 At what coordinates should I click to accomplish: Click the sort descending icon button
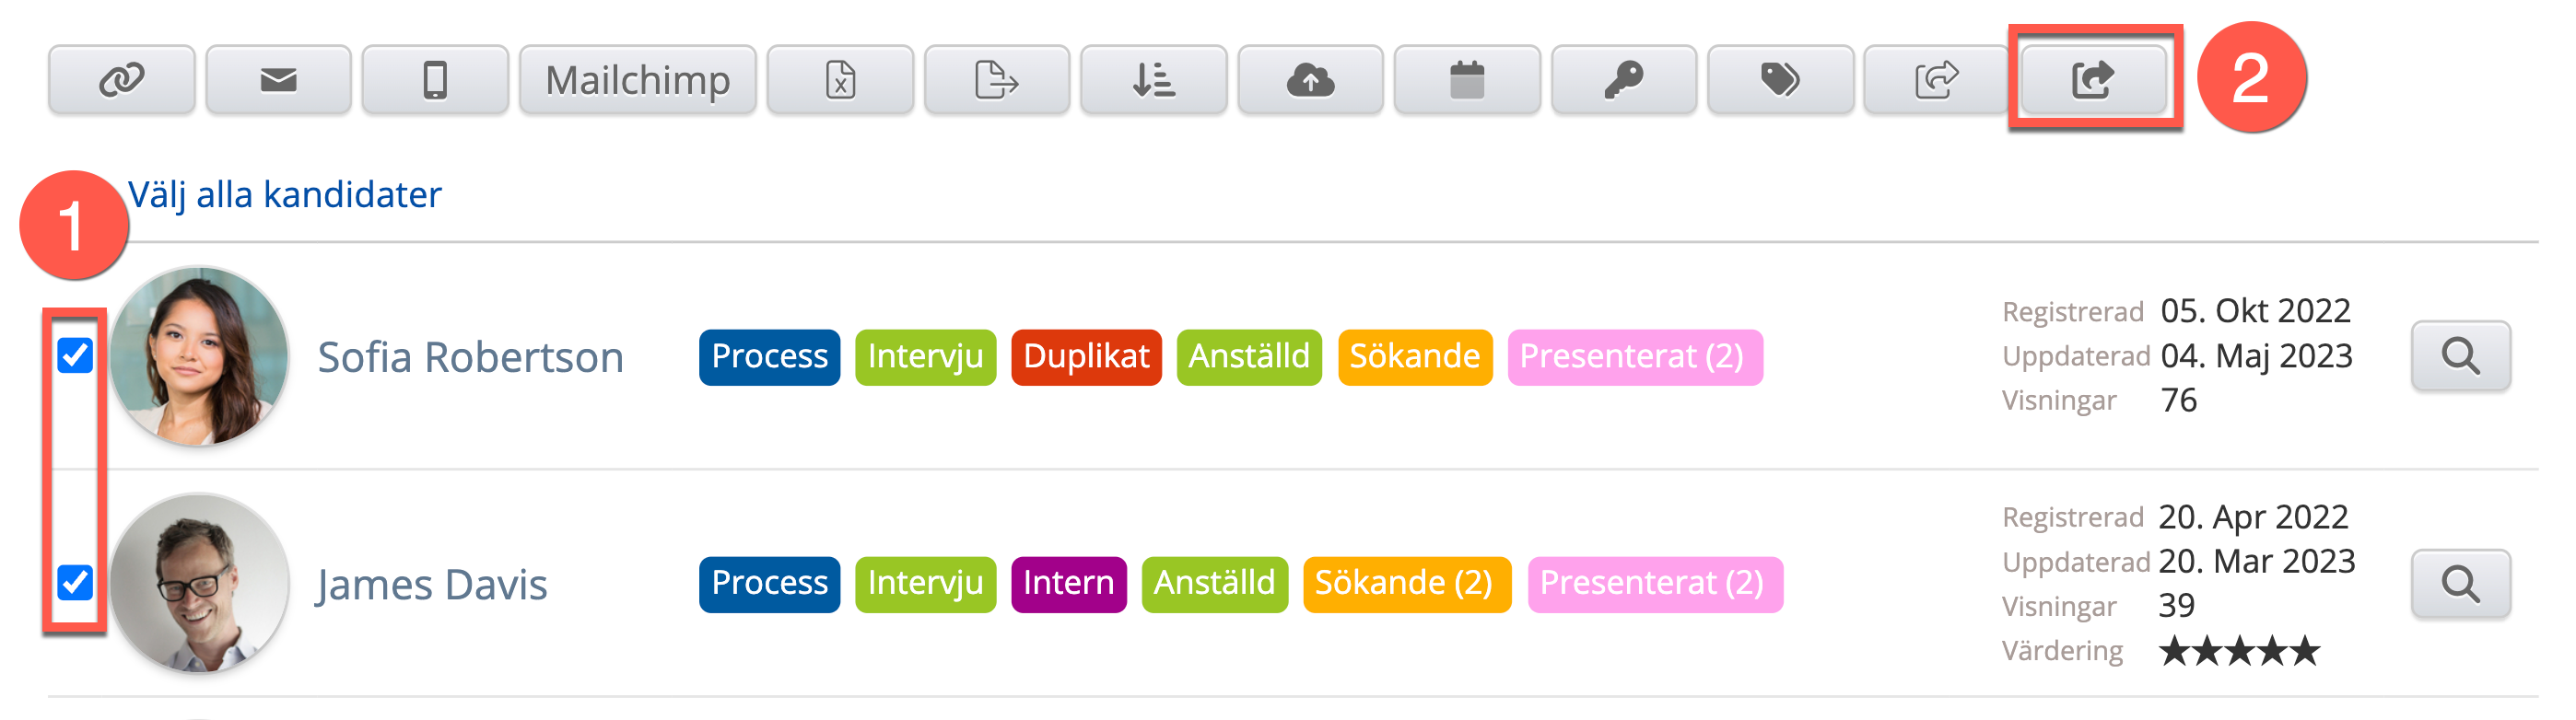click(x=1153, y=79)
